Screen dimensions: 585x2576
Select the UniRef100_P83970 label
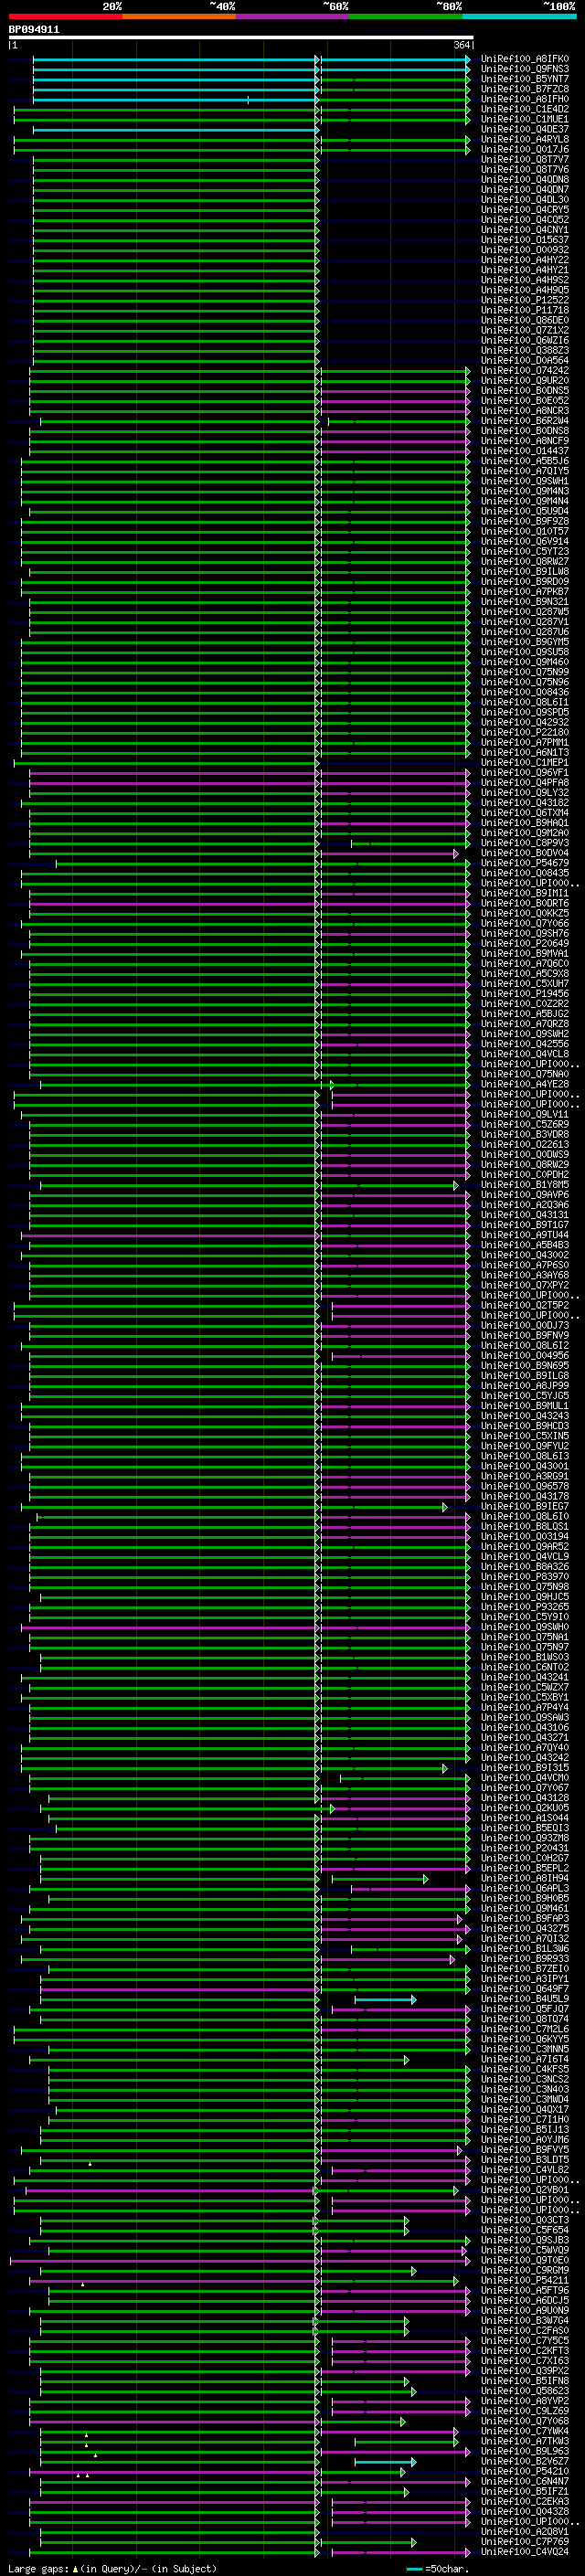tap(525, 1577)
